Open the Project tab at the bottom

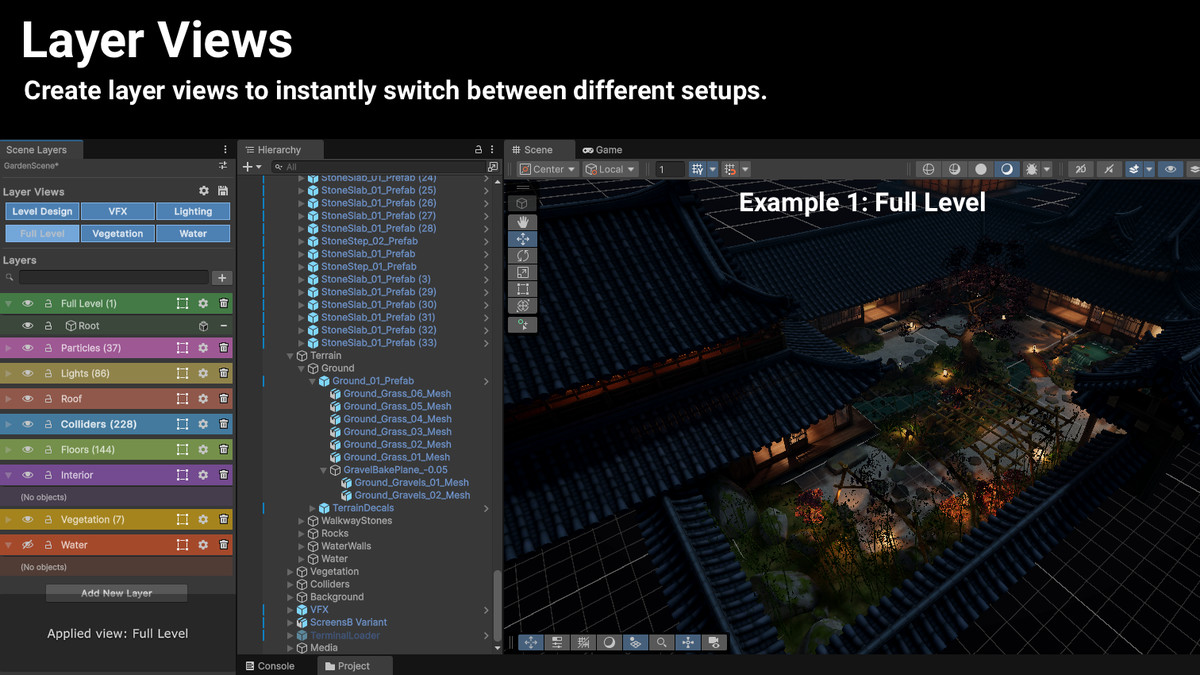click(354, 665)
